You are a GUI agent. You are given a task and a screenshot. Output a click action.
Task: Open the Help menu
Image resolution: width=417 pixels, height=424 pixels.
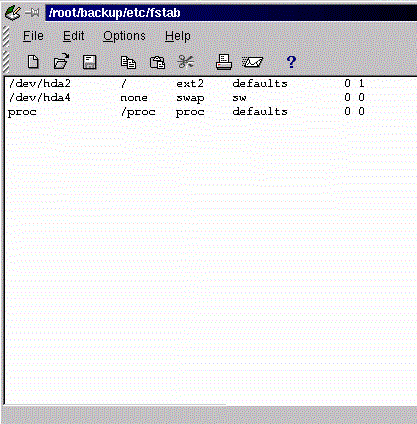[178, 36]
